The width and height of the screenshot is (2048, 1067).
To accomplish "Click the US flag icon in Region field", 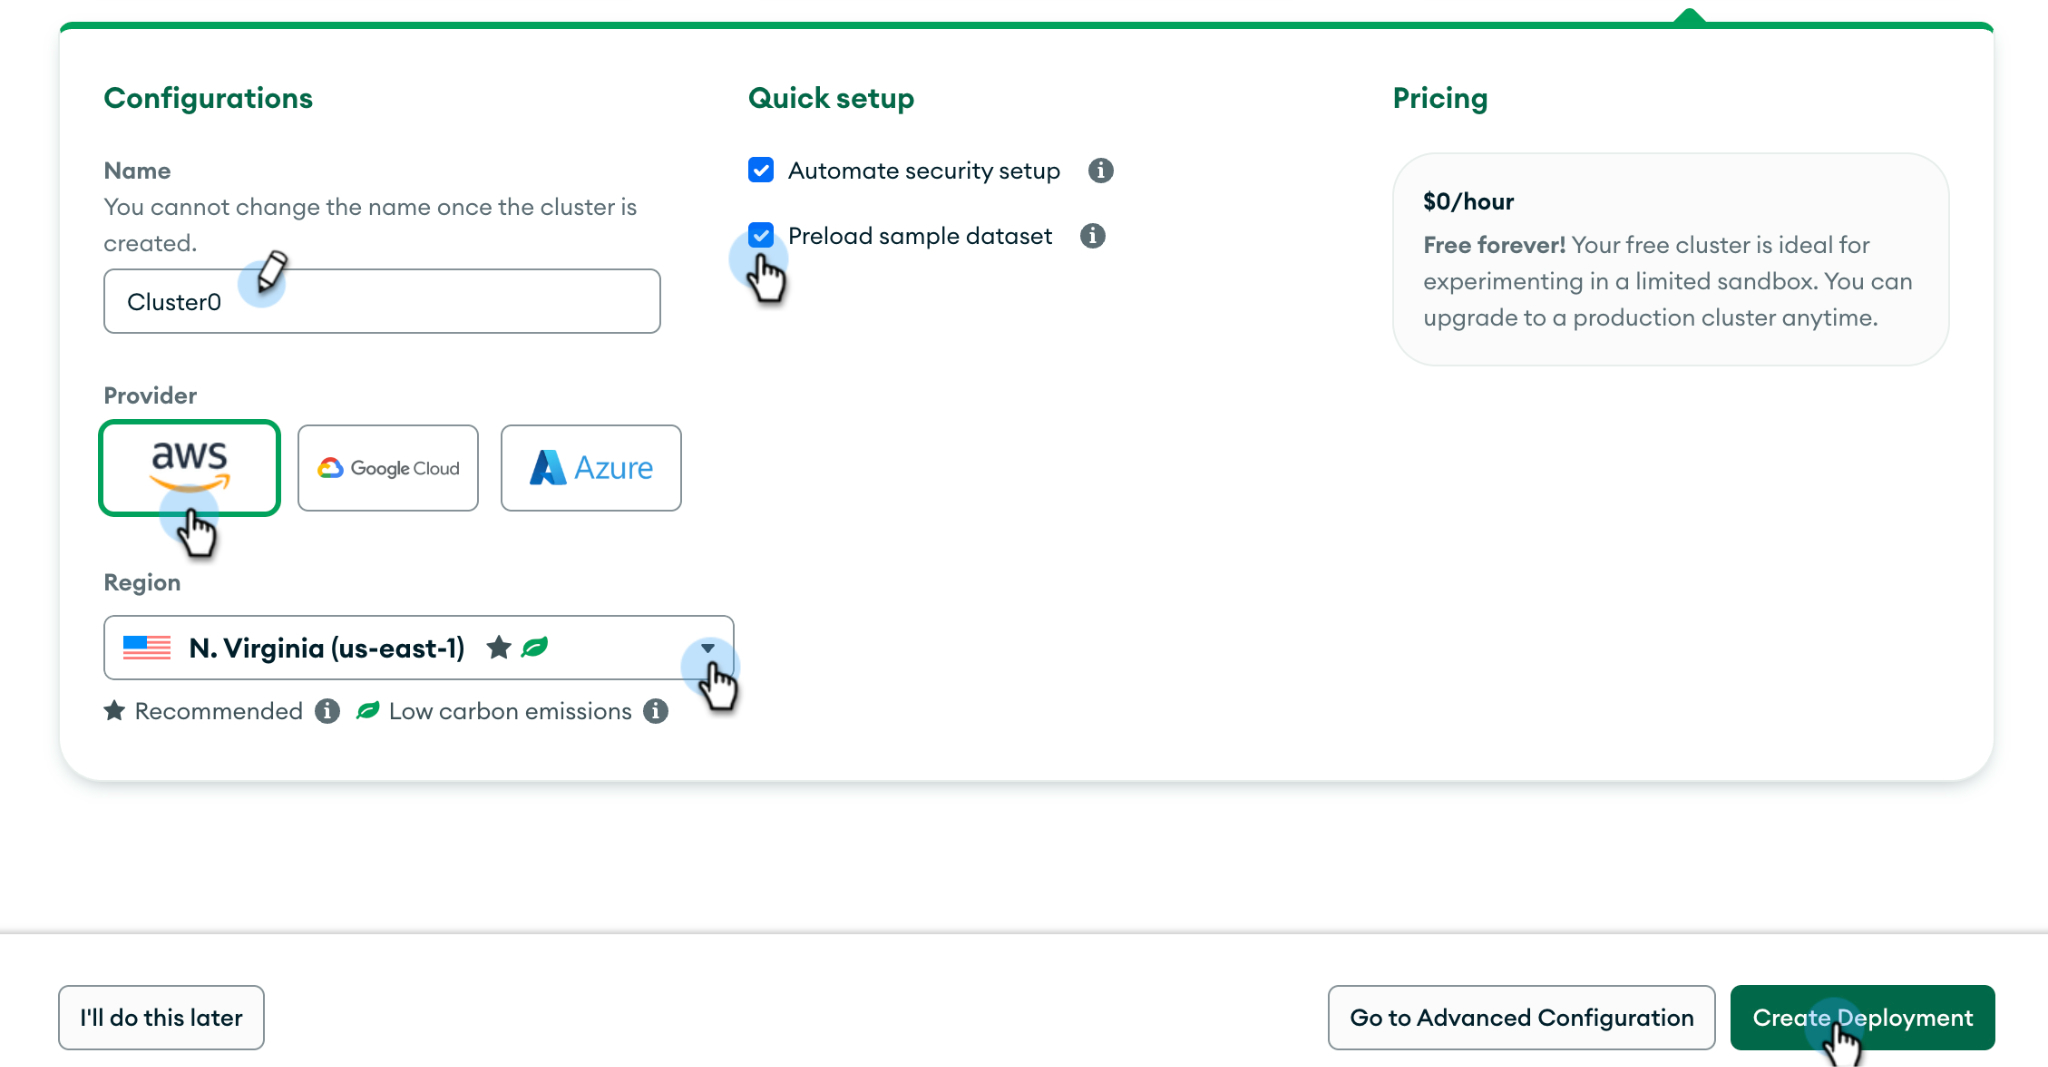I will point(147,648).
